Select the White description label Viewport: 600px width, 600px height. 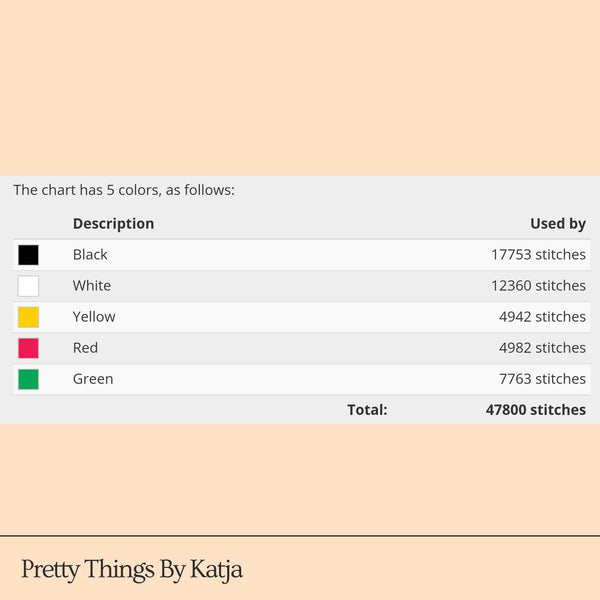92,286
